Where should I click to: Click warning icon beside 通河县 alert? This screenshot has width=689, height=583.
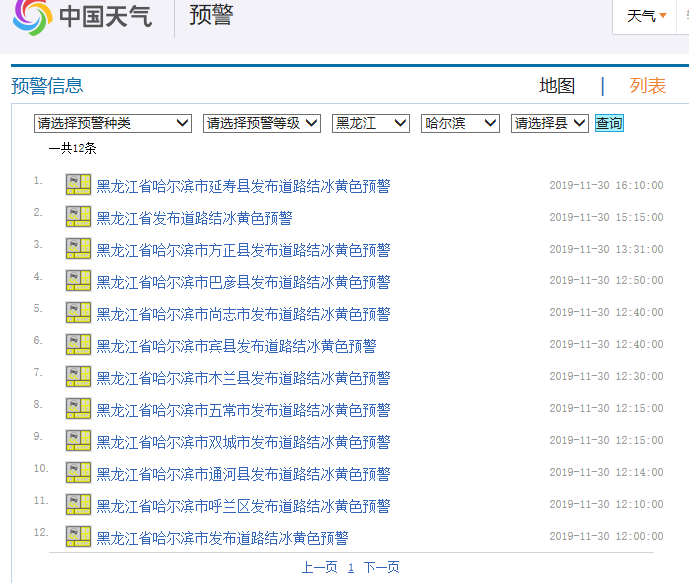78,473
